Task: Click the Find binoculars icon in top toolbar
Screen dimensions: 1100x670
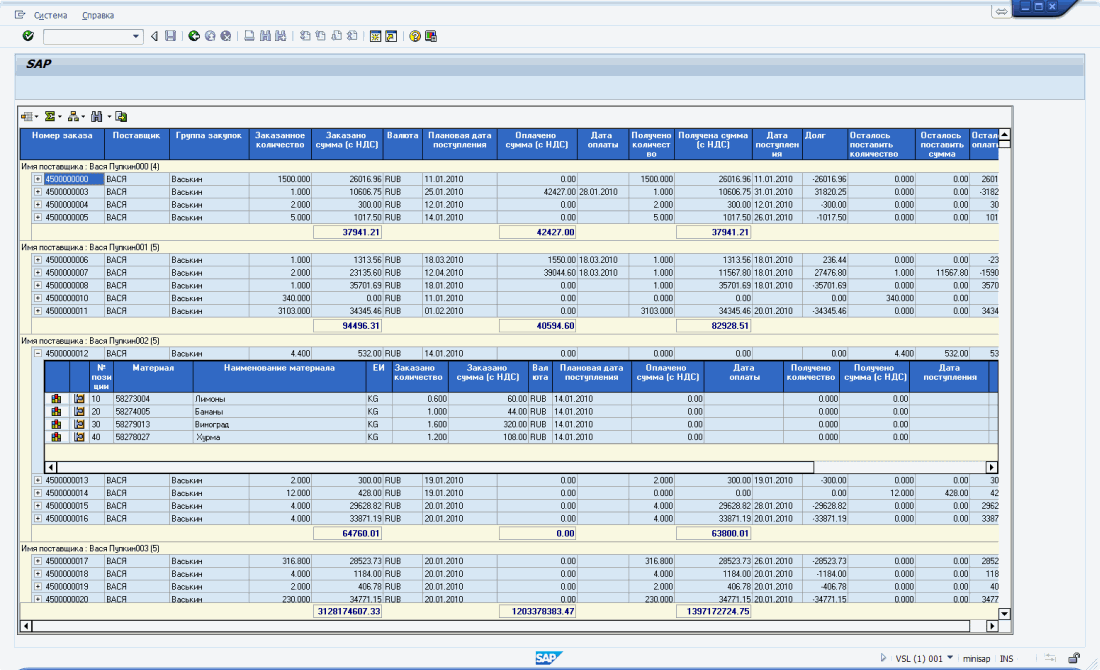Action: pos(265,36)
